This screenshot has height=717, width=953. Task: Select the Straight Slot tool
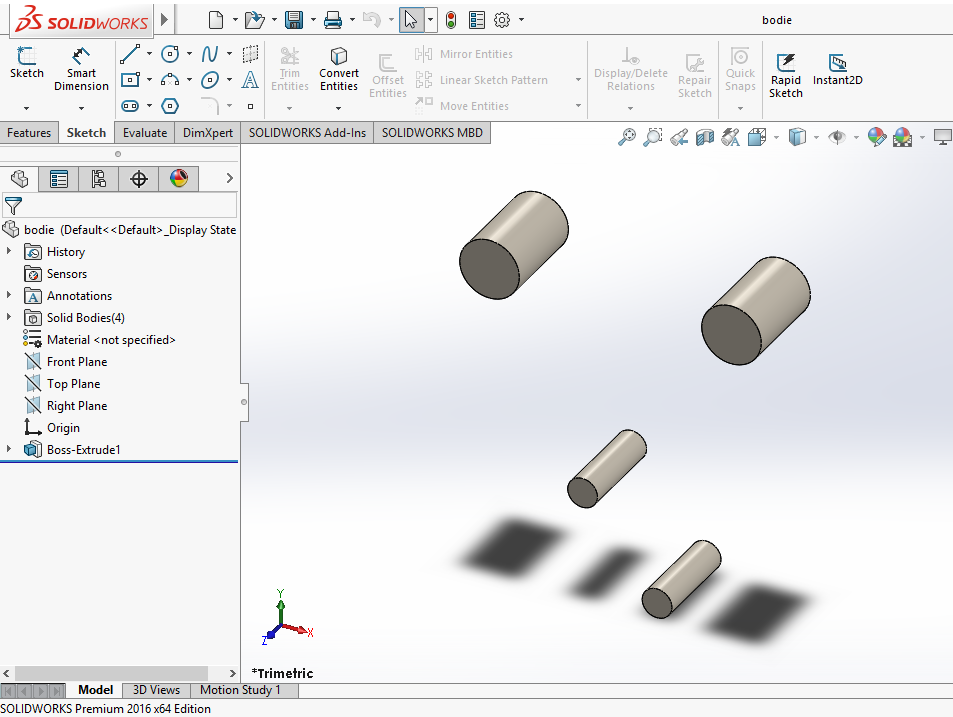130,106
